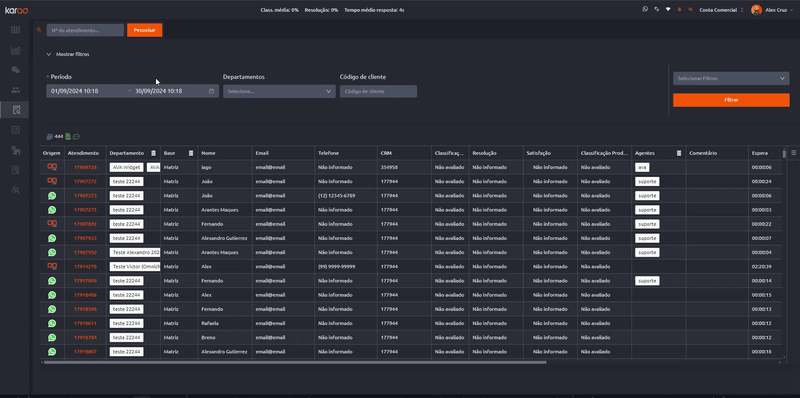Open the Agentes column filter icon

[679, 153]
